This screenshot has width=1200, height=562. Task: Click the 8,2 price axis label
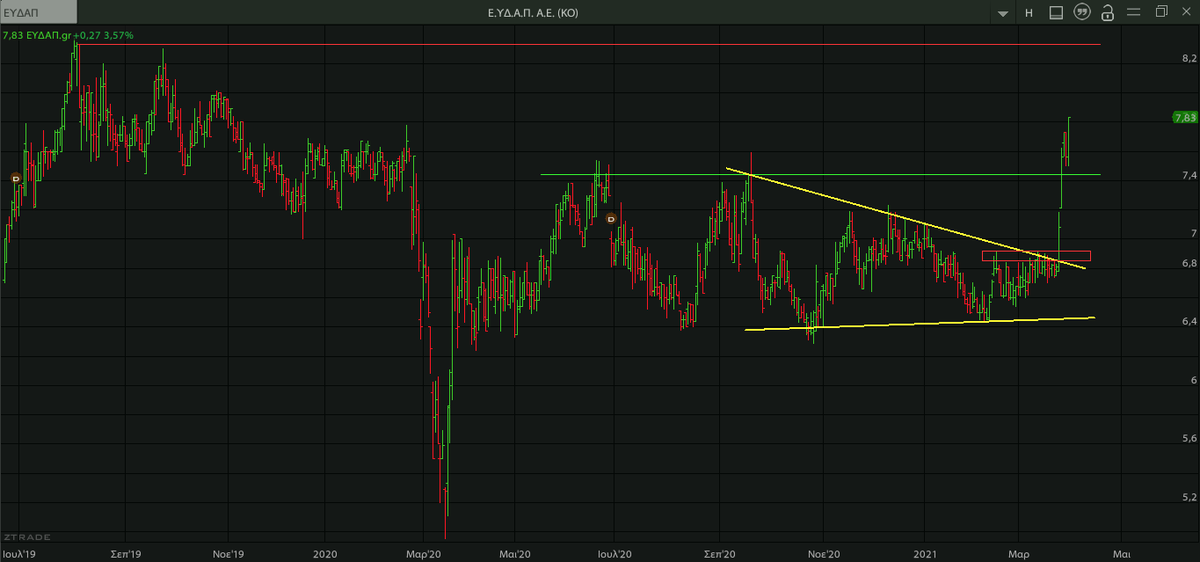[x=1189, y=59]
